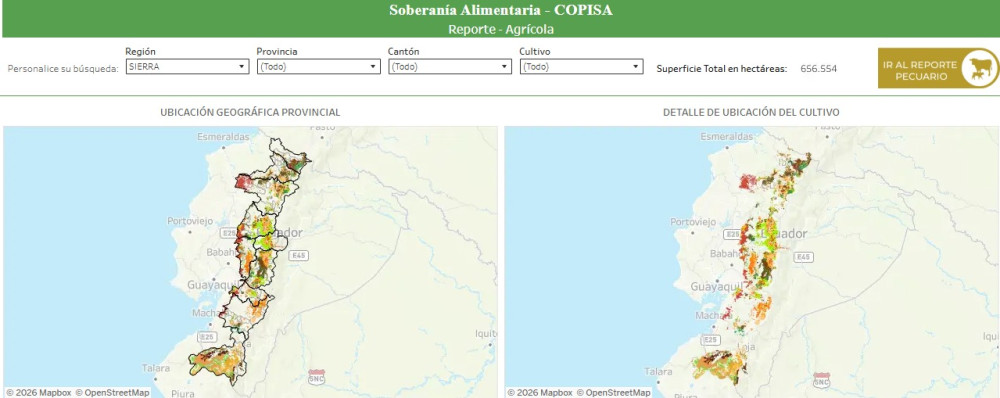
Task: Click Esmeraldas label on right map
Action: pos(726,136)
